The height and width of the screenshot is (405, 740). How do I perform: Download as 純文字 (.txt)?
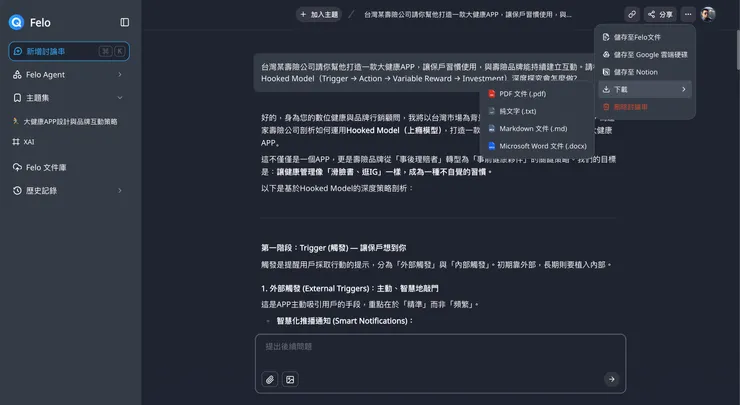click(537, 111)
